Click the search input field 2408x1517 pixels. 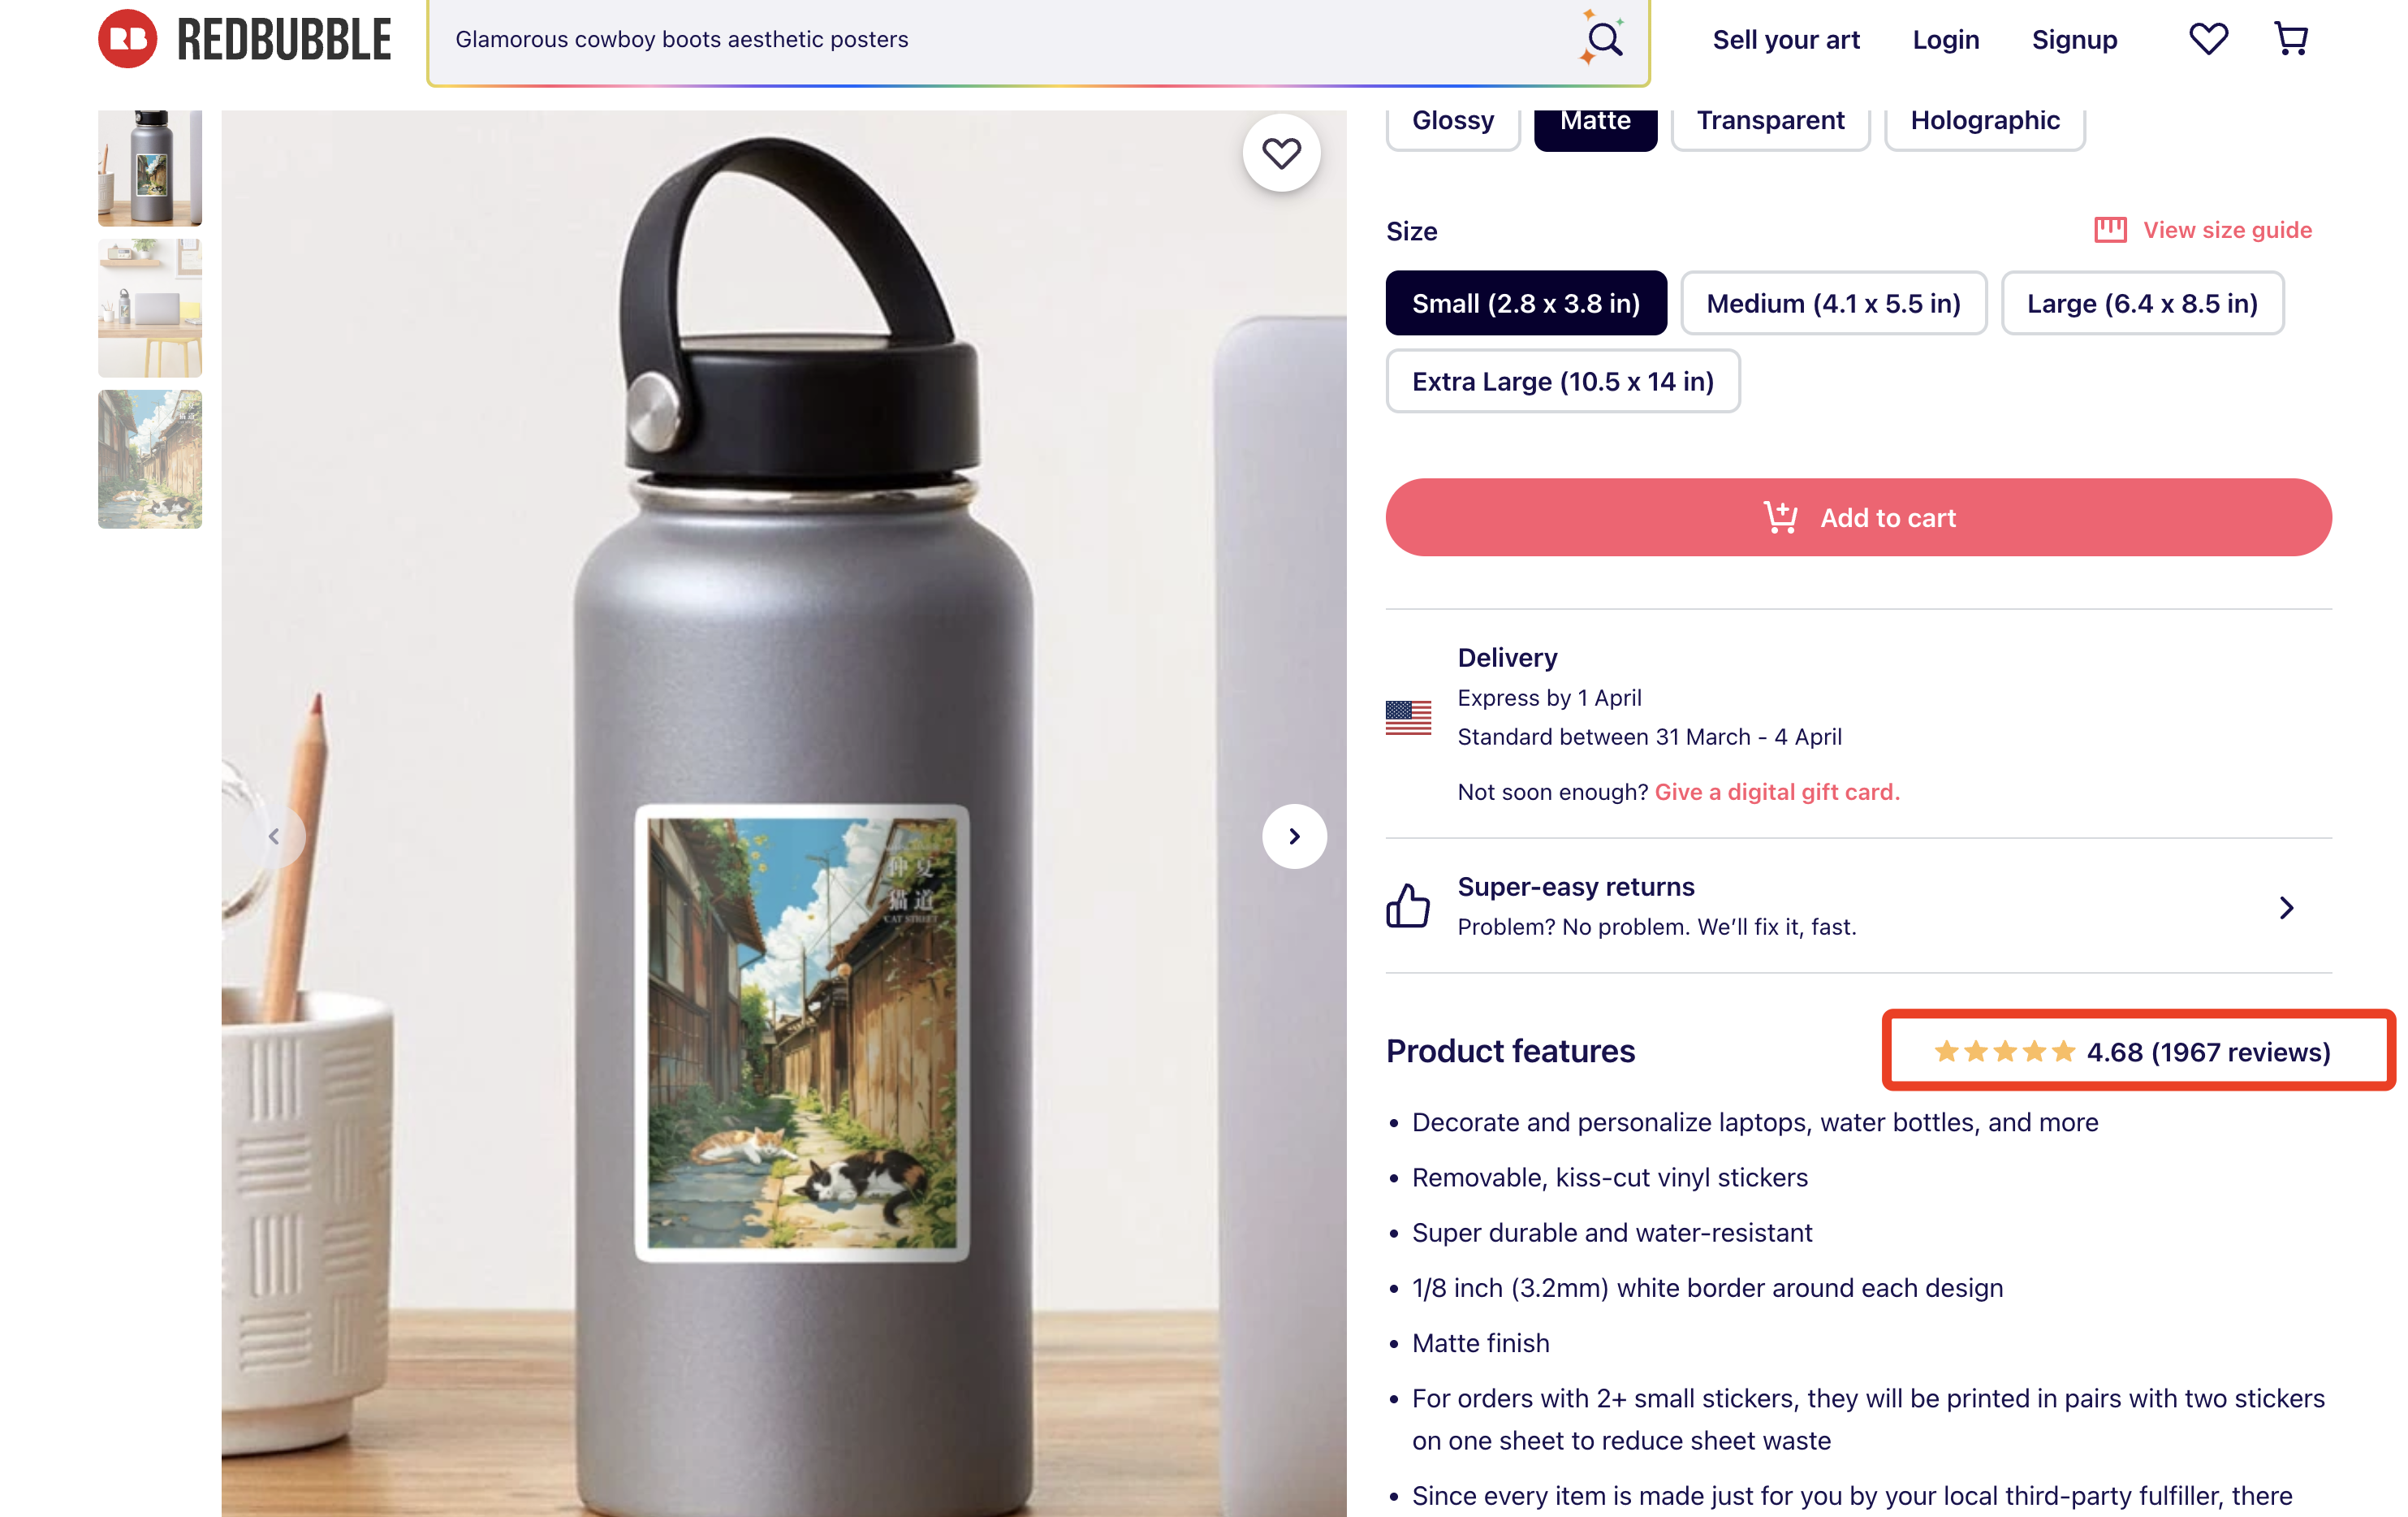pos(1000,40)
